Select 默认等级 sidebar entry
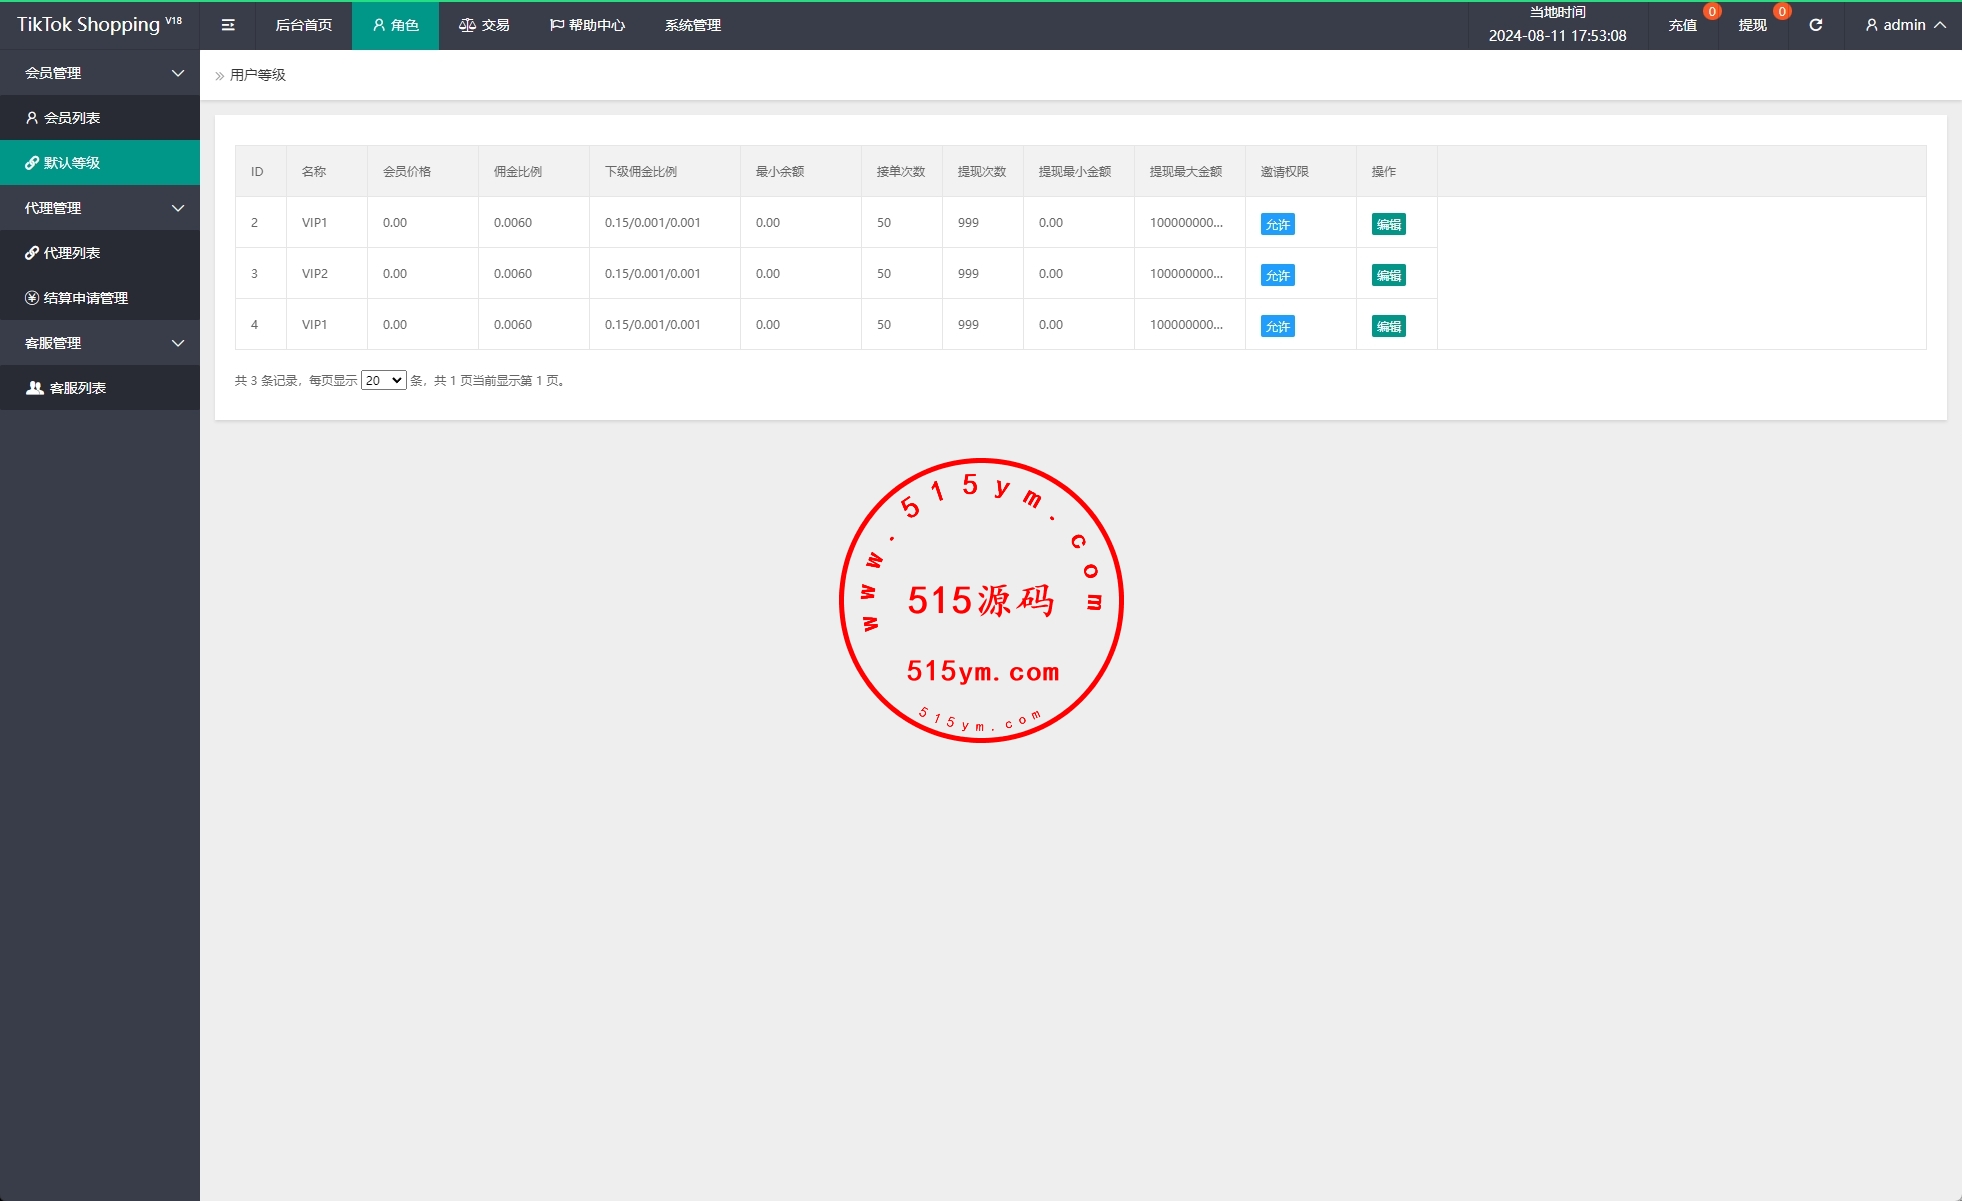 click(x=72, y=163)
